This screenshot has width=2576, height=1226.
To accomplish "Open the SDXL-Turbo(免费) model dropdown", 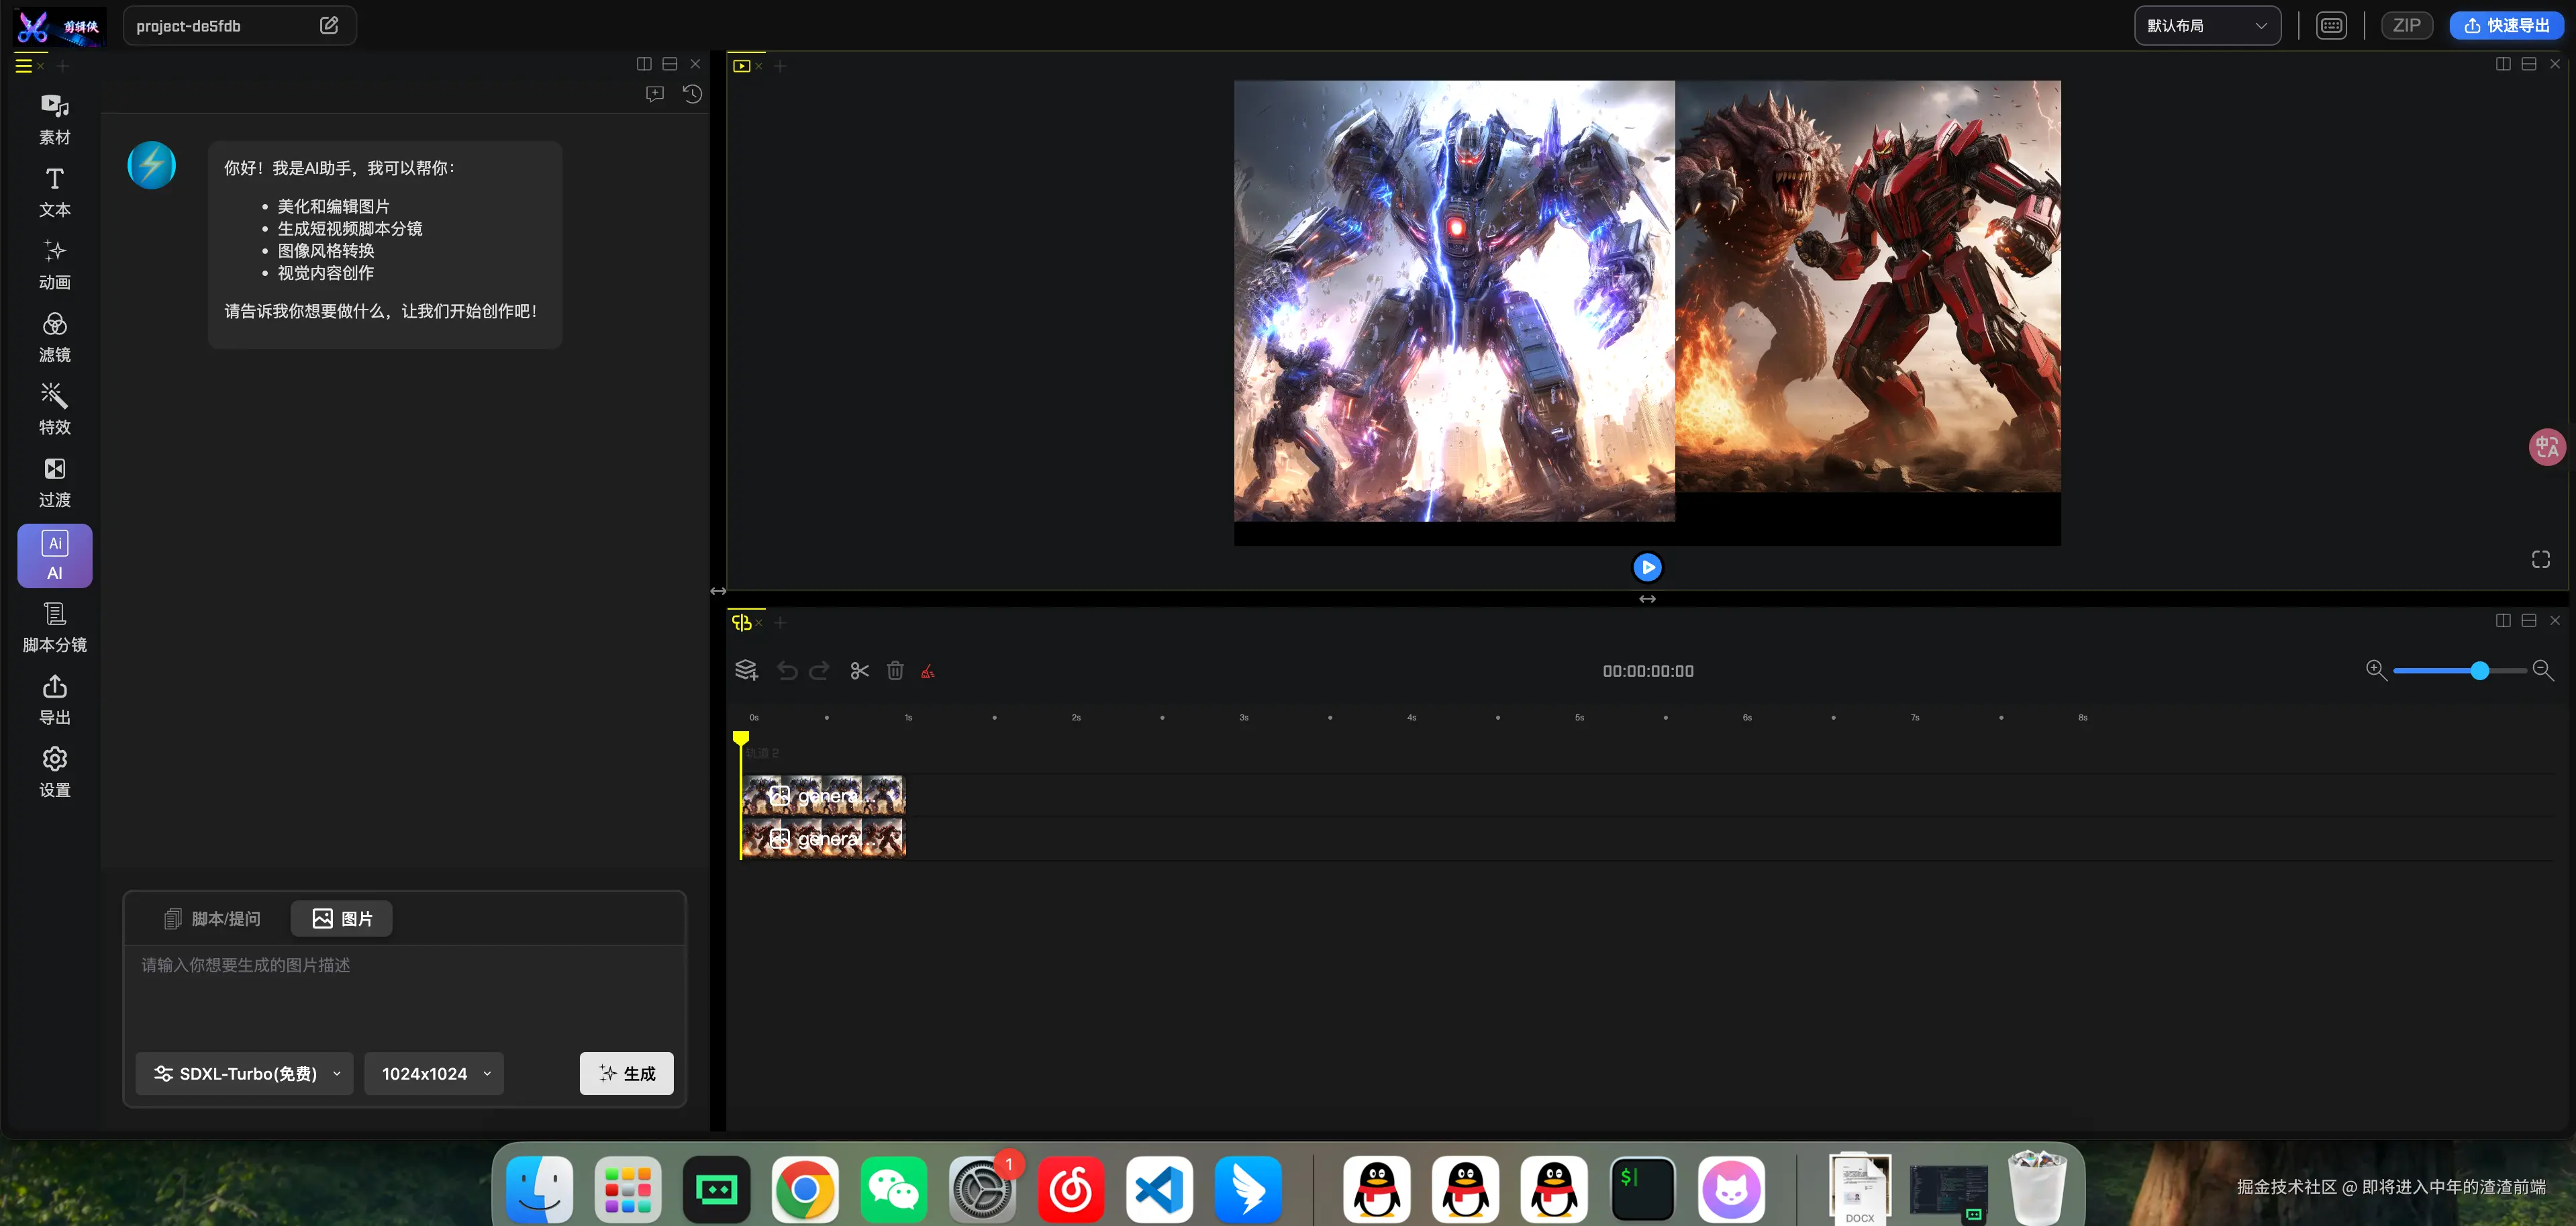I will pyautogui.click(x=245, y=1073).
